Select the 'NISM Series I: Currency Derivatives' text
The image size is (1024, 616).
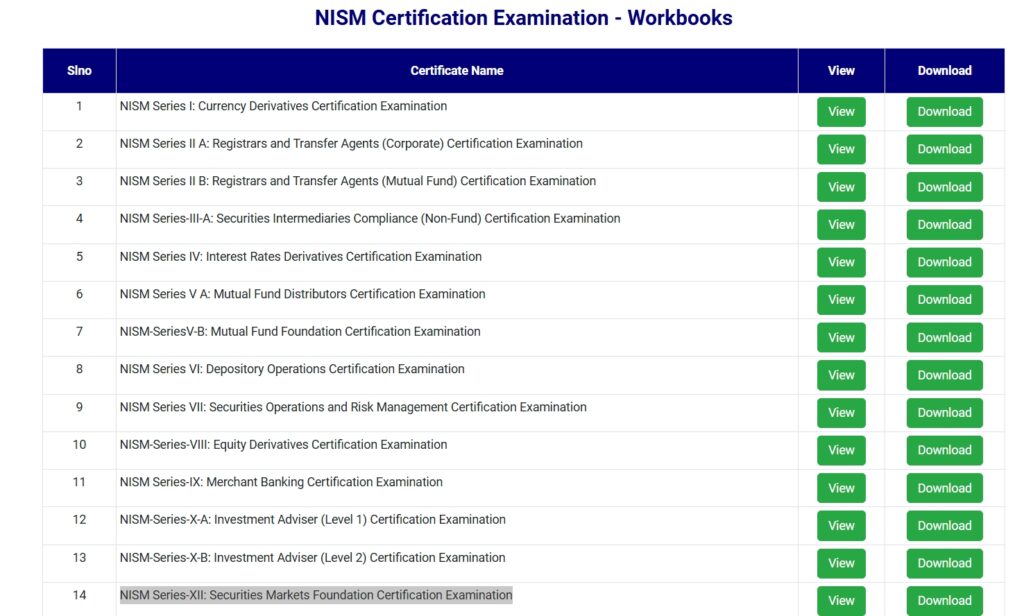(x=283, y=106)
